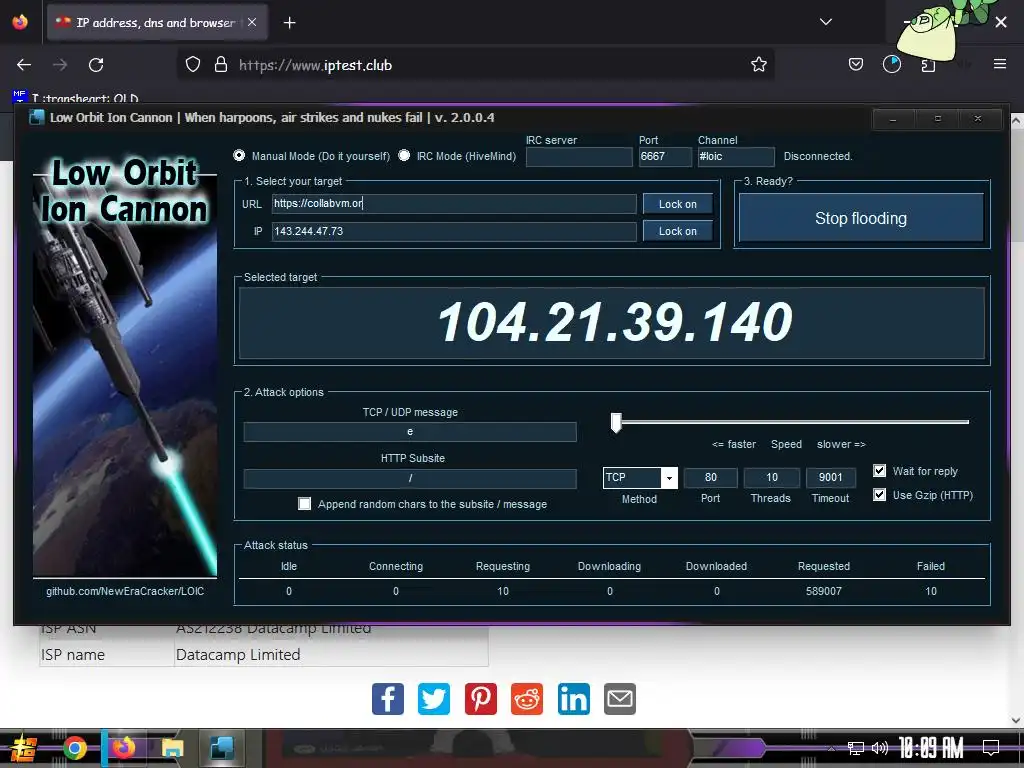This screenshot has height=768, width=1024.
Task: Click the taskbar clock 10:09 AM
Action: (x=931, y=748)
